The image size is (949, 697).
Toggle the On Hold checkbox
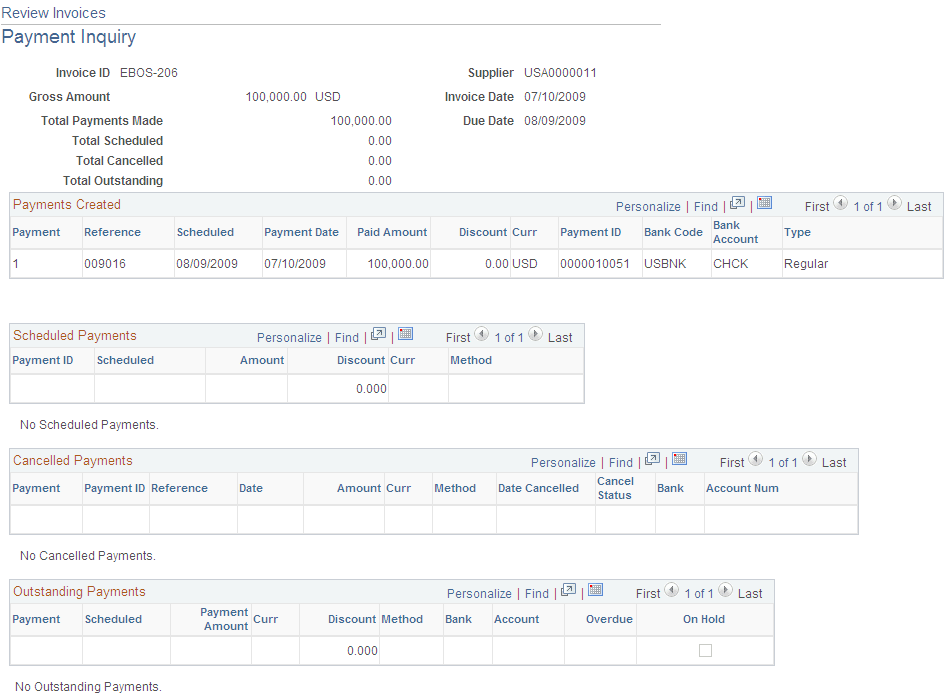pyautogui.click(x=705, y=650)
